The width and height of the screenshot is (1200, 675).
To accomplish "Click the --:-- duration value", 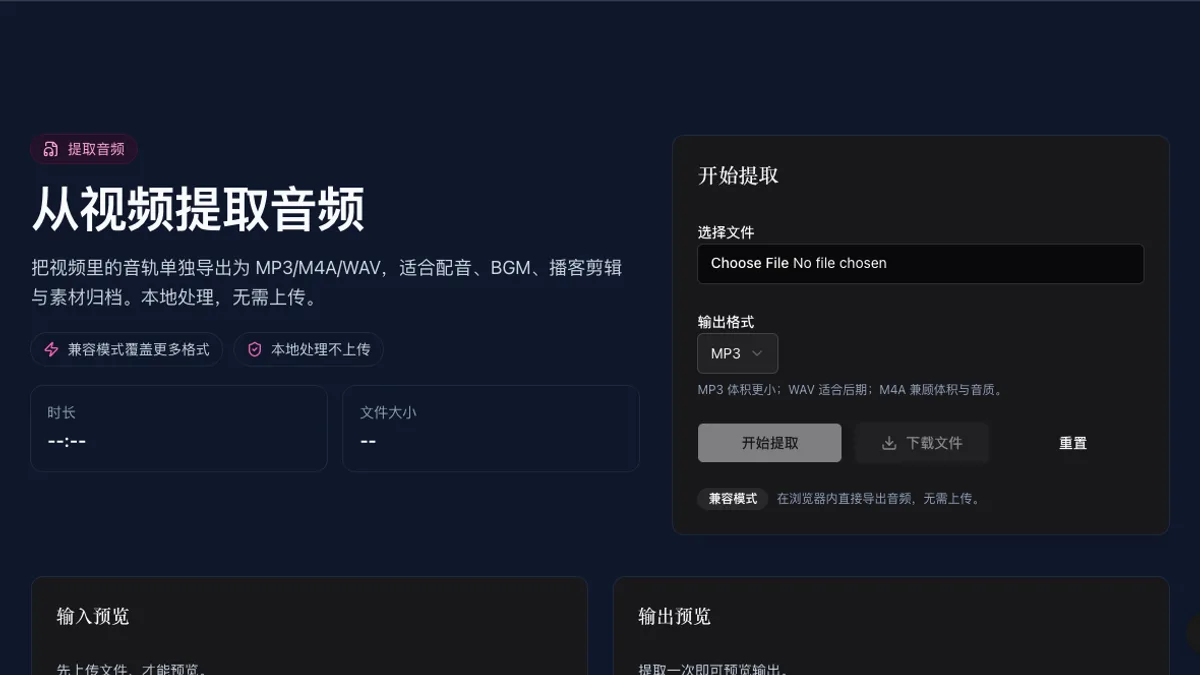I will [67, 441].
